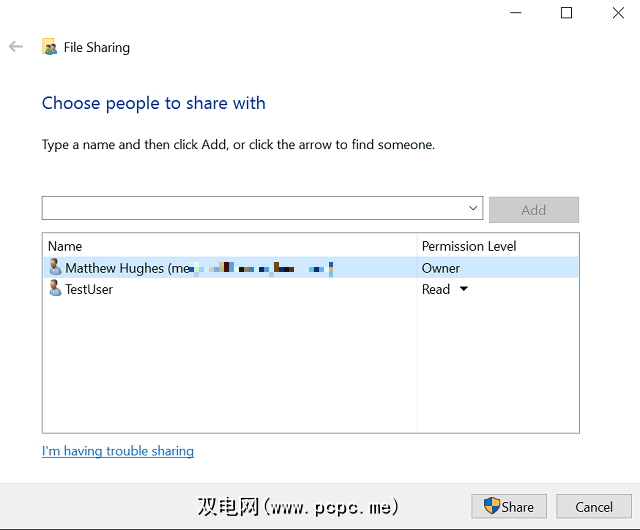Click Matthew Hughes user avatar icon
Viewport: 640px width, 530px height.
[x=55, y=267]
